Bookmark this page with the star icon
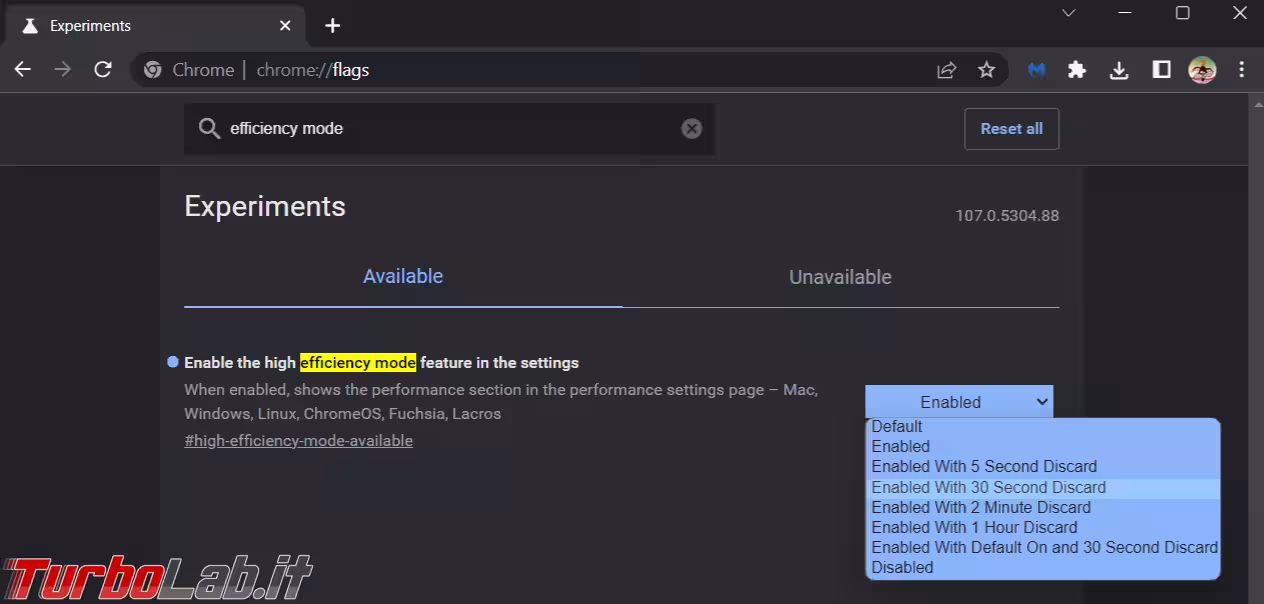Image resolution: width=1264 pixels, height=604 pixels. click(x=986, y=70)
